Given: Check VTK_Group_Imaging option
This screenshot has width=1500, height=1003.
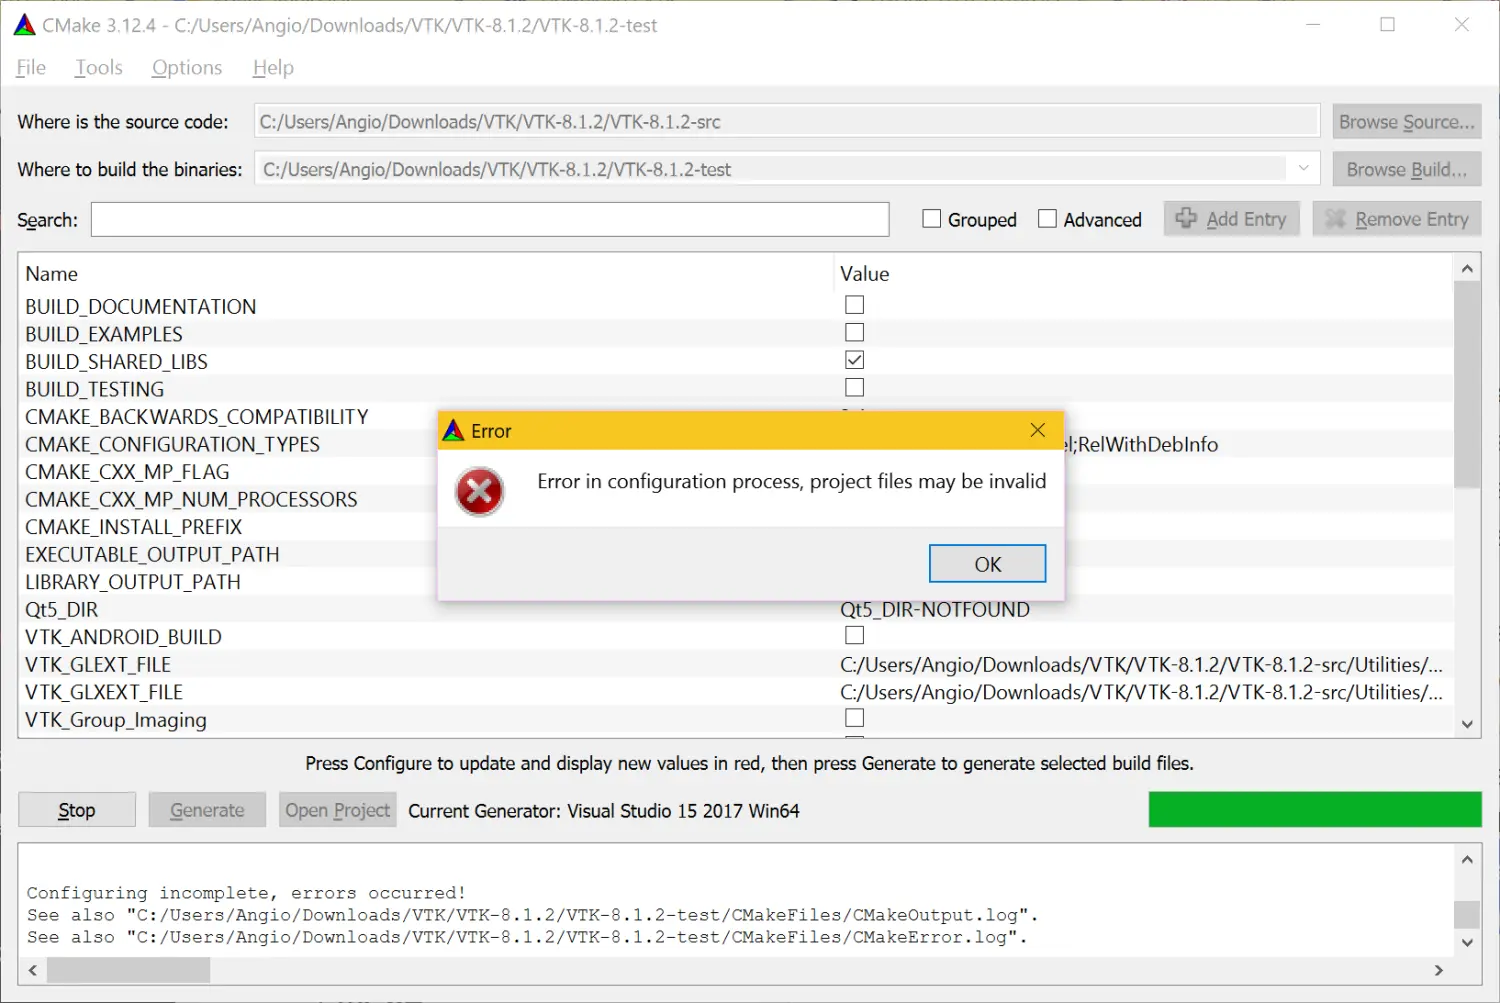Looking at the screenshot, I should click(x=854, y=718).
